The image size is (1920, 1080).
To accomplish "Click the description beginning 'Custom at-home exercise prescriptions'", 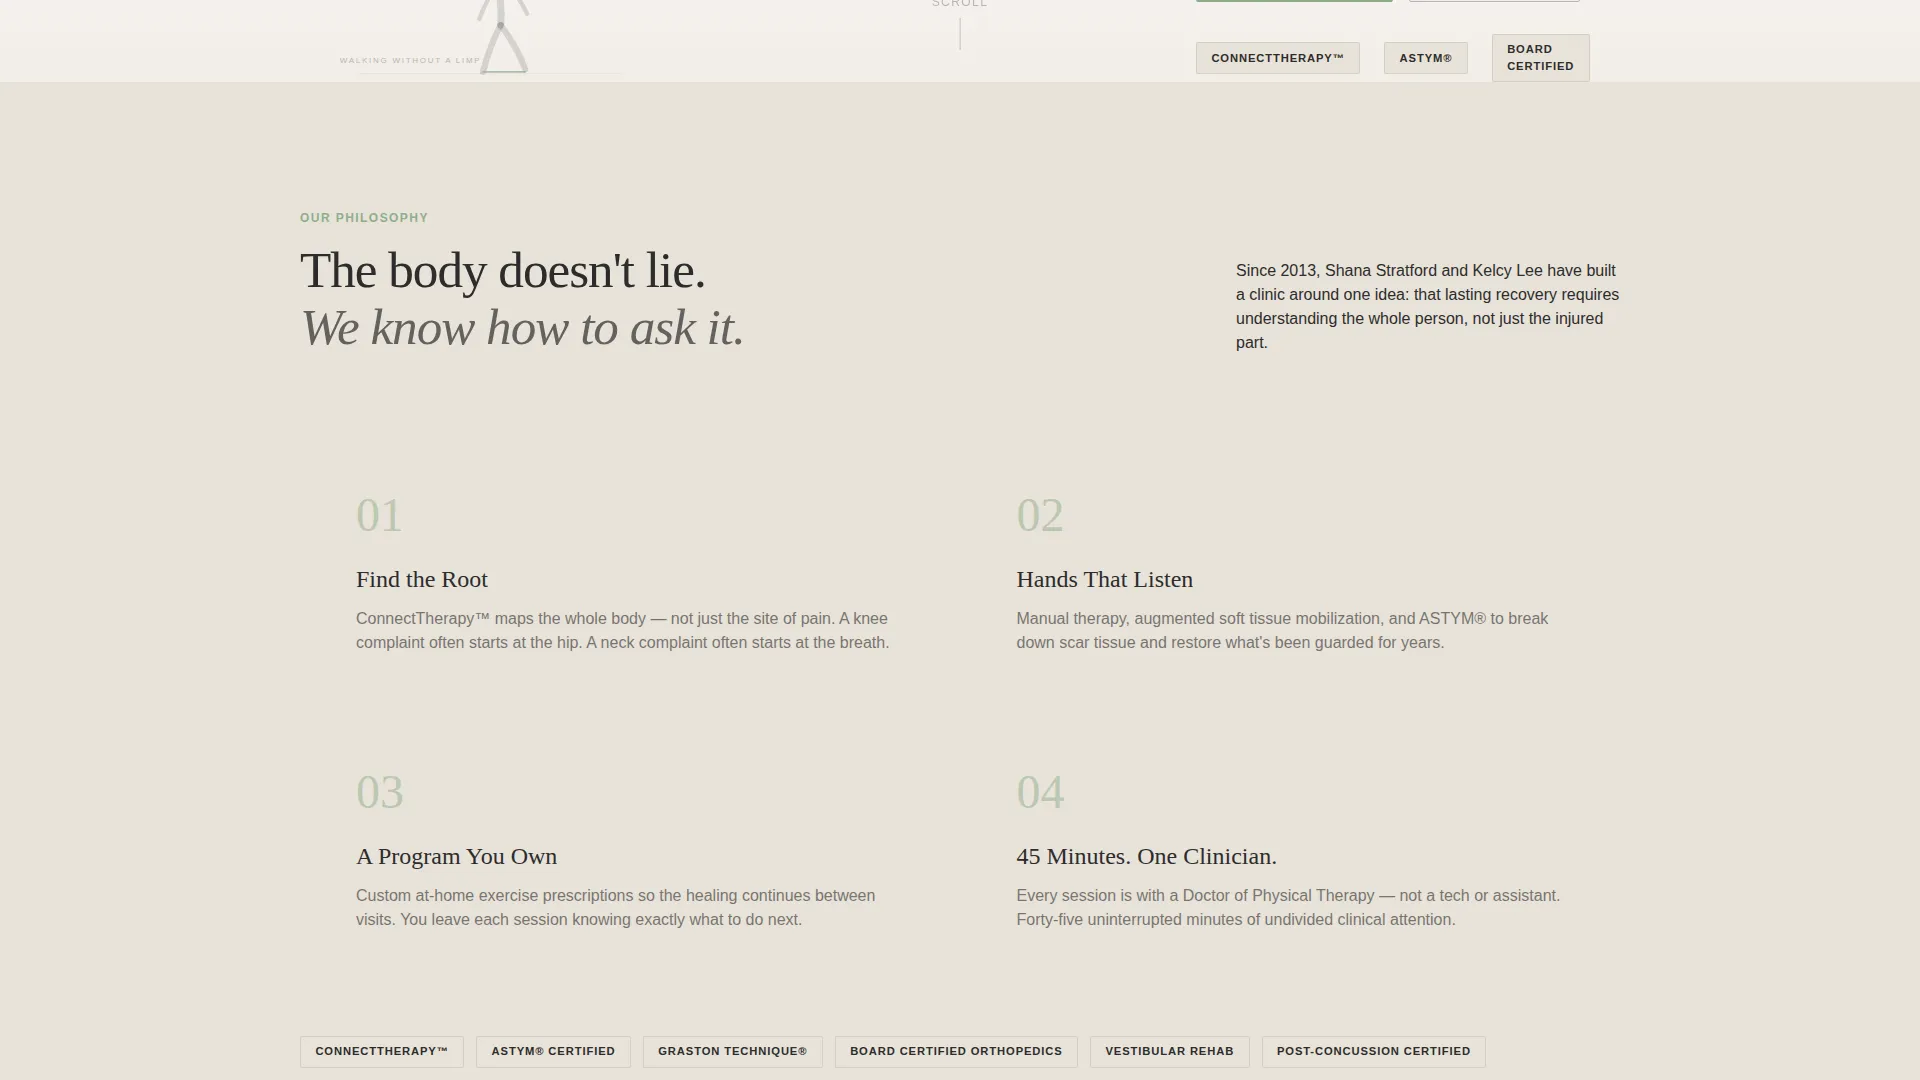I will [616, 908].
